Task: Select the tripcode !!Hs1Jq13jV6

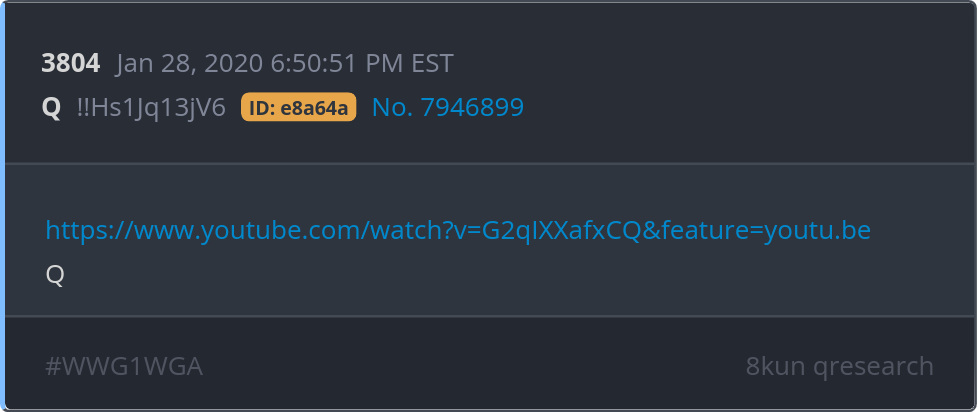Action: [x=151, y=108]
